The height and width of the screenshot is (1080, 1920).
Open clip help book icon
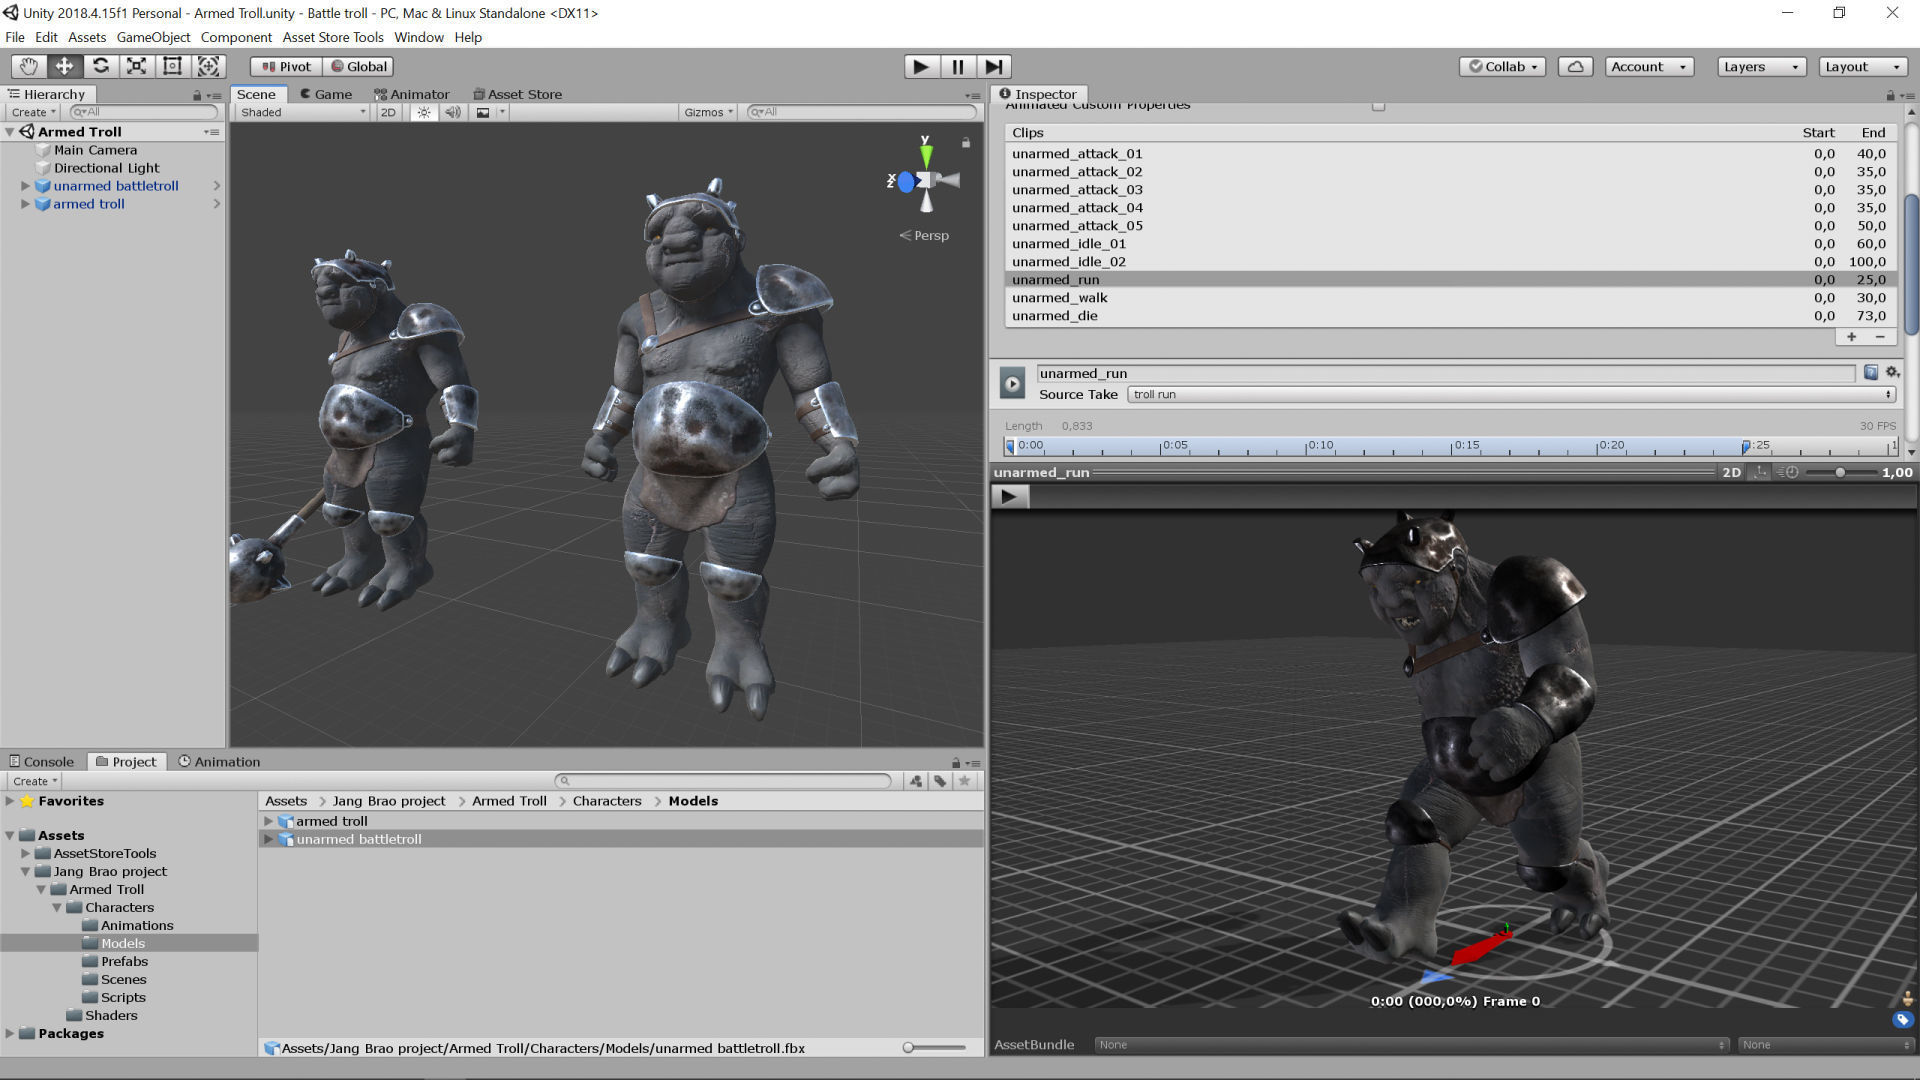click(x=1871, y=372)
